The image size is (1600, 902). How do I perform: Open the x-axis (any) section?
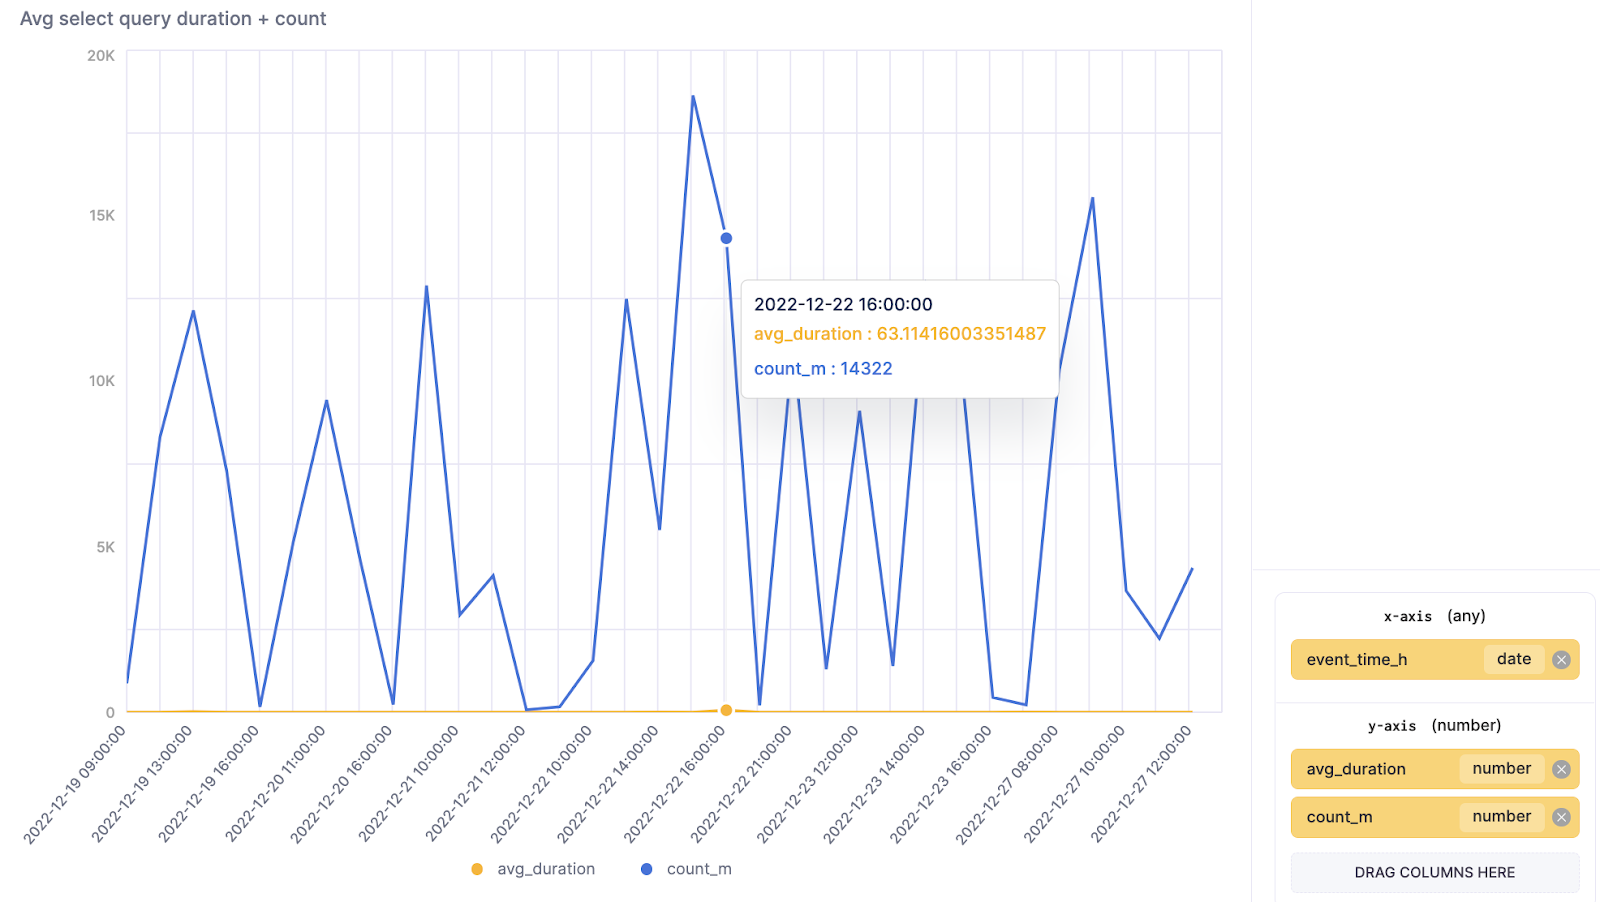click(1434, 616)
